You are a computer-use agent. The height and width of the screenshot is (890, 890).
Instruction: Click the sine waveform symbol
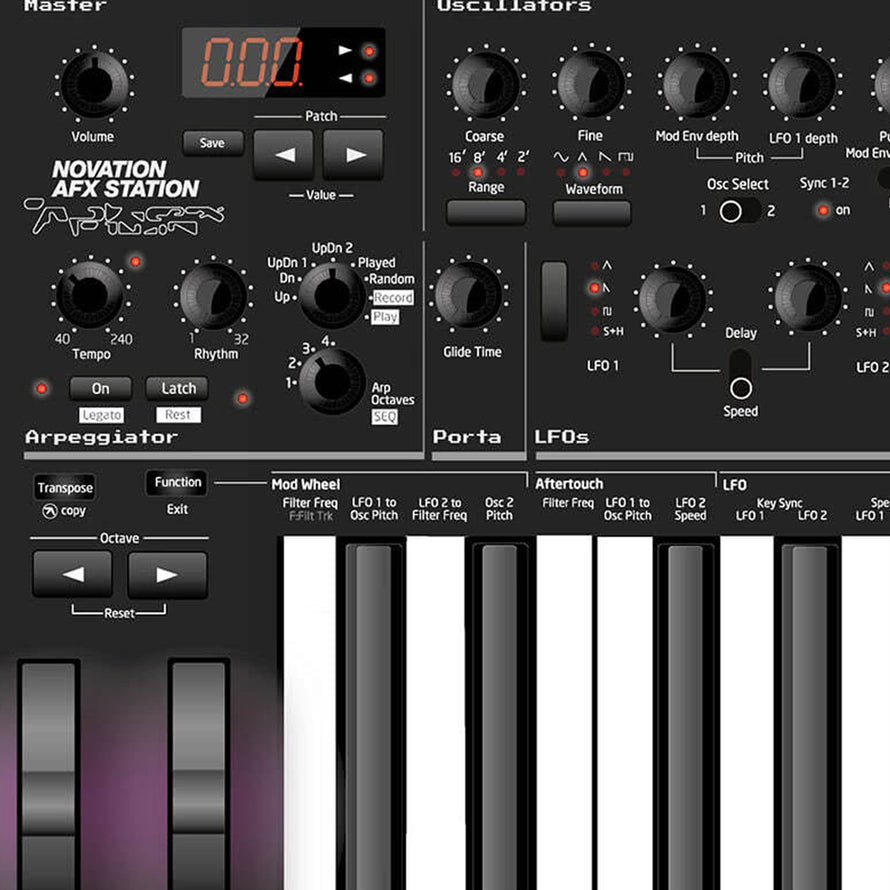(x=561, y=157)
